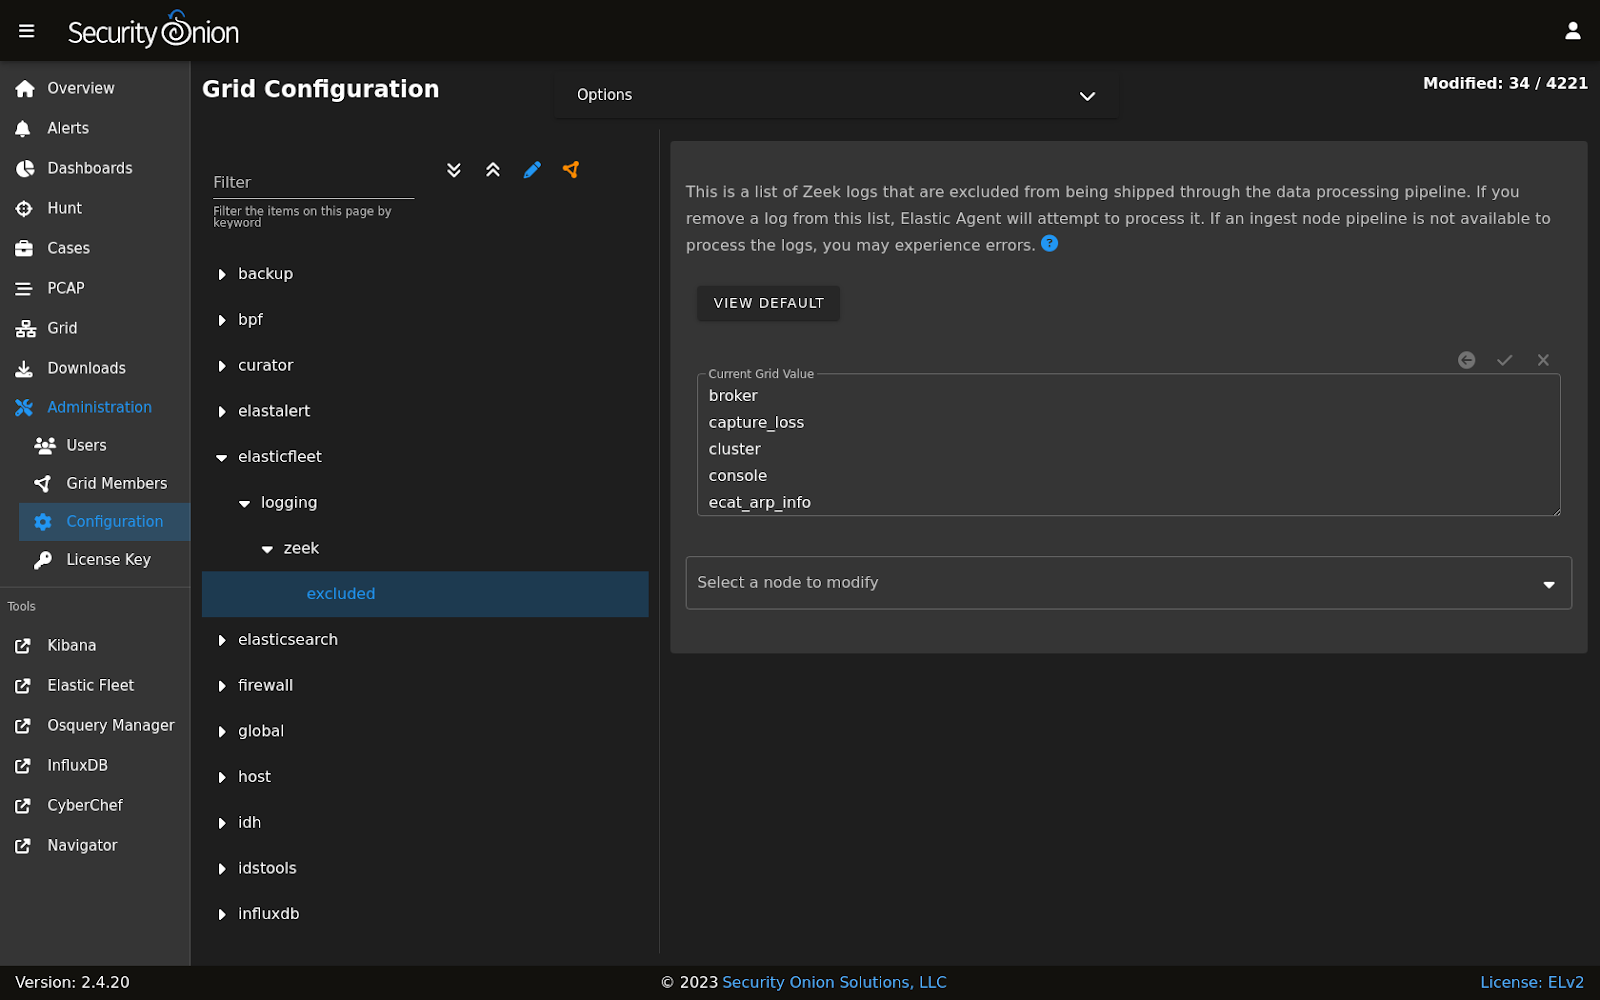Go to Alerts in the sidebar
Screen dimensions: 1600x1000
click(68, 128)
